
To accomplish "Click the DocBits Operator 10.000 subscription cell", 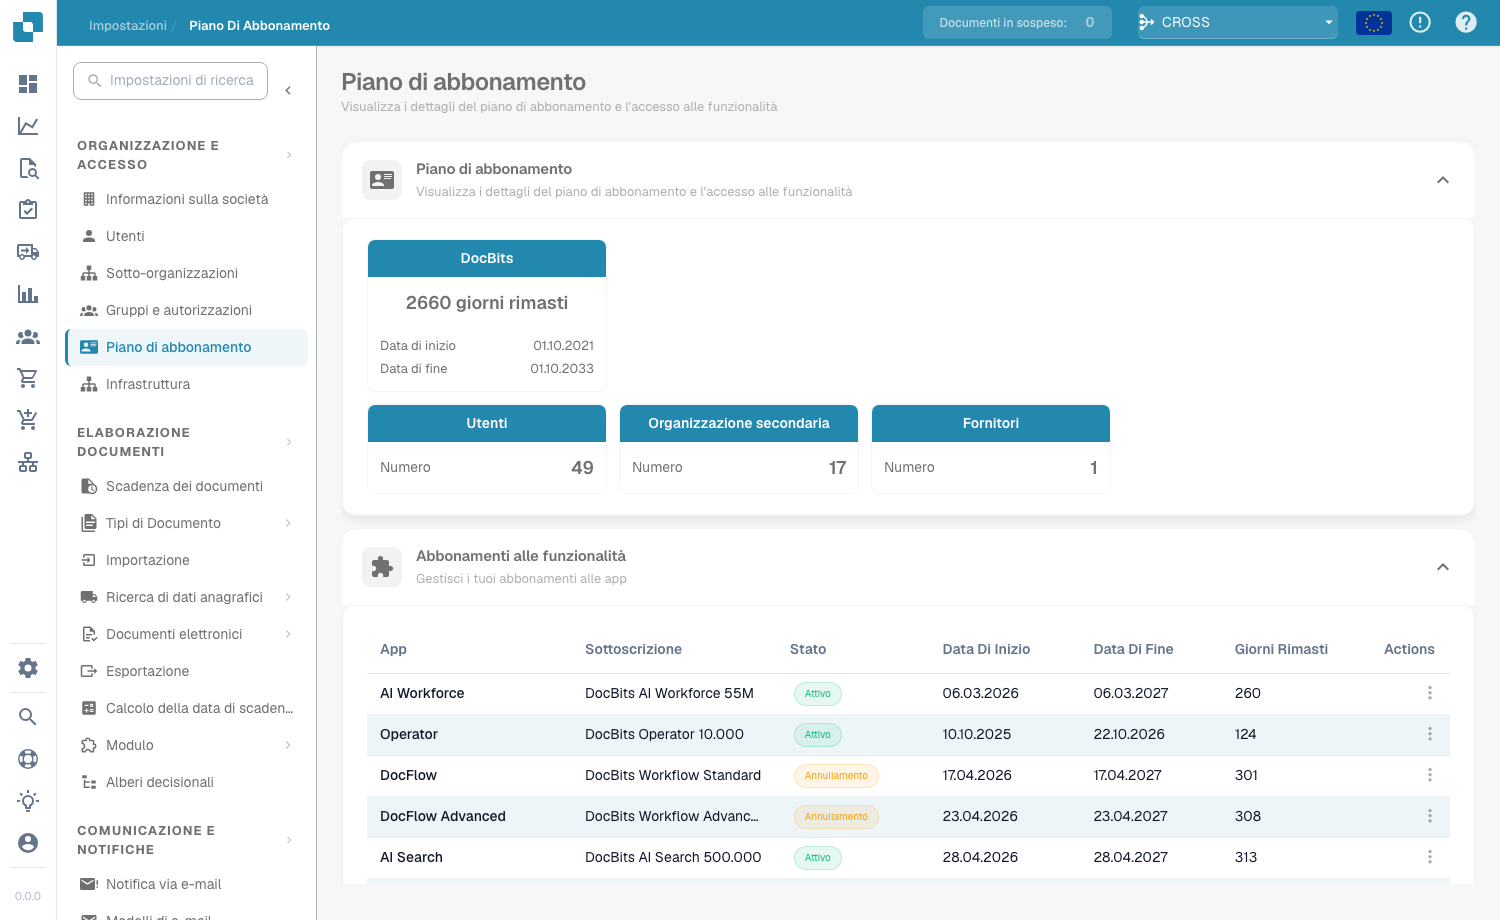I will pyautogui.click(x=664, y=734).
